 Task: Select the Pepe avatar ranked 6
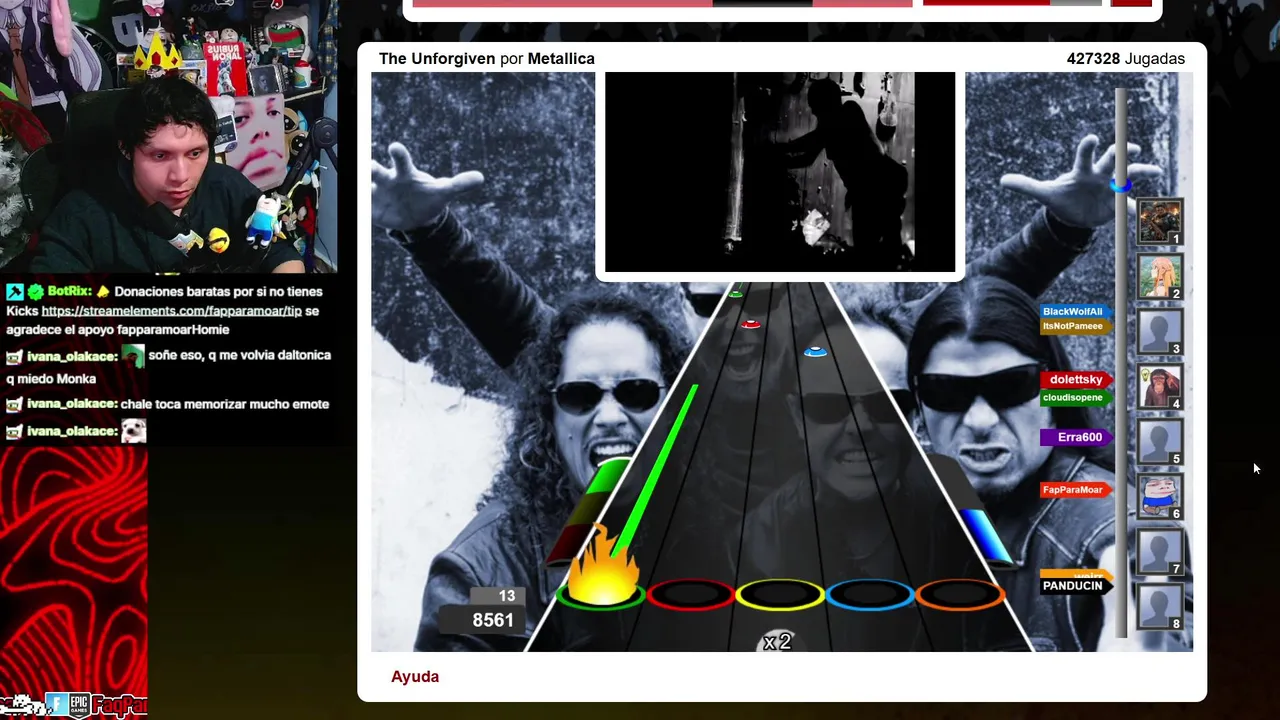coord(1160,496)
